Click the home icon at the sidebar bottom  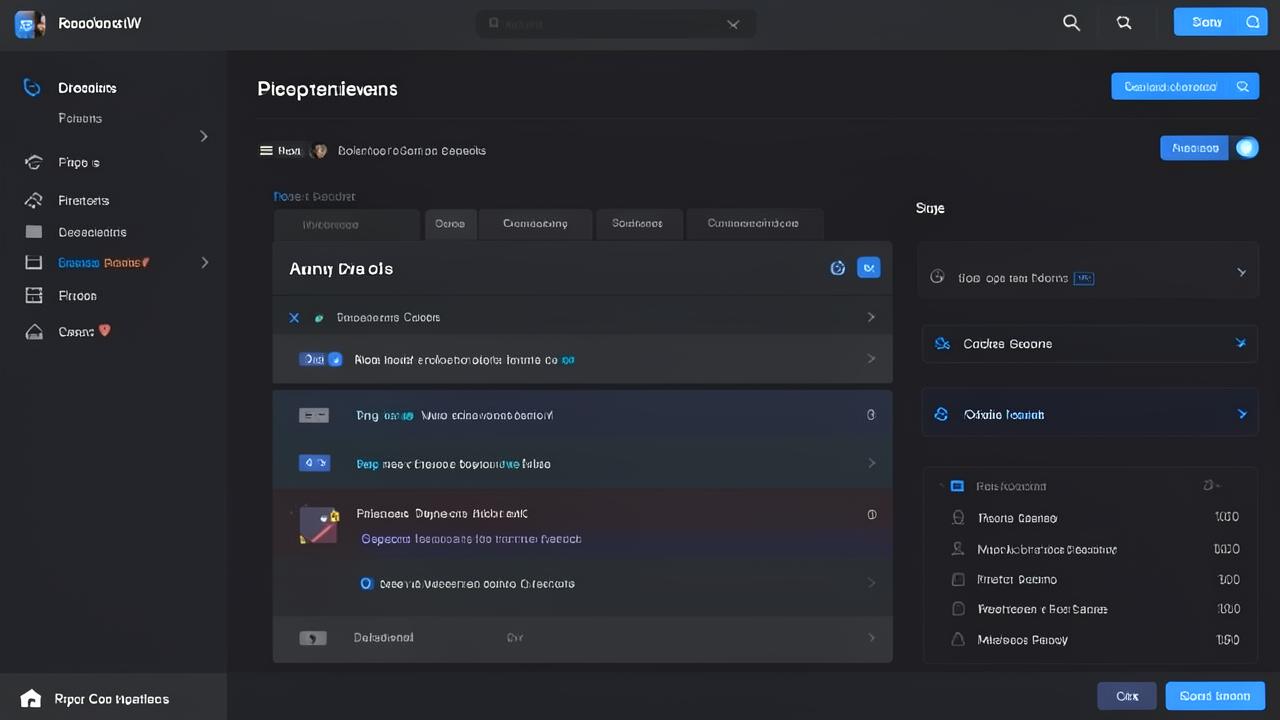[31, 698]
